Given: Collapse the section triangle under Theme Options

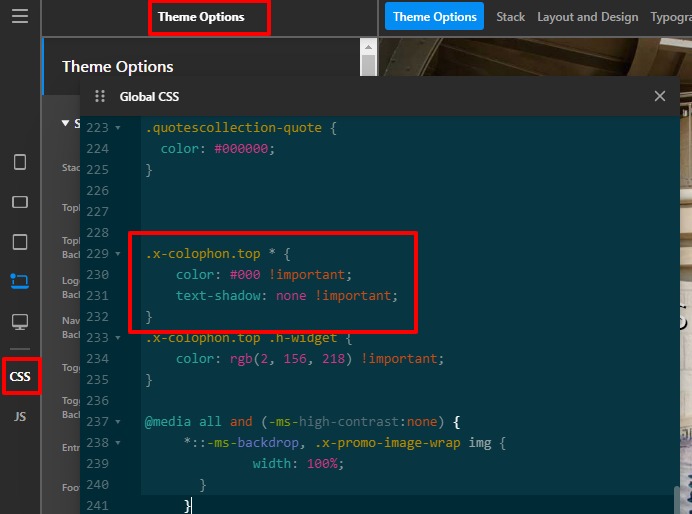Looking at the screenshot, I should tap(65, 123).
